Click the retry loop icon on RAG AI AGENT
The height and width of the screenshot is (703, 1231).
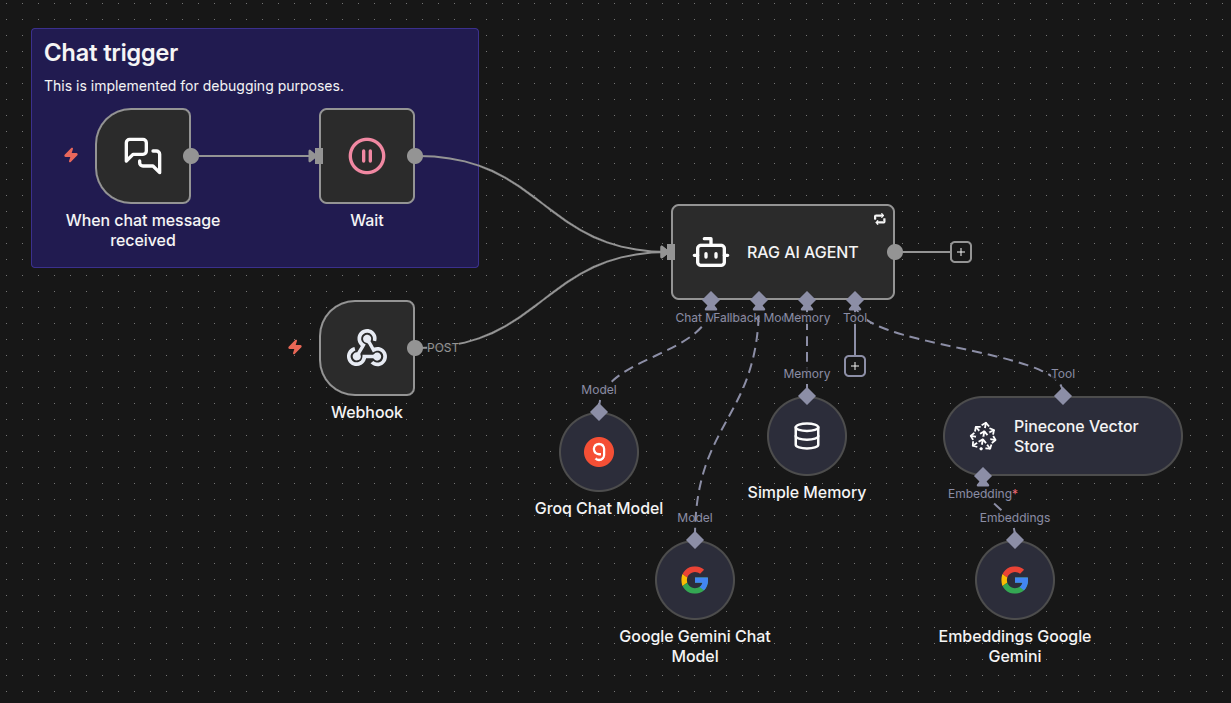coord(879,219)
